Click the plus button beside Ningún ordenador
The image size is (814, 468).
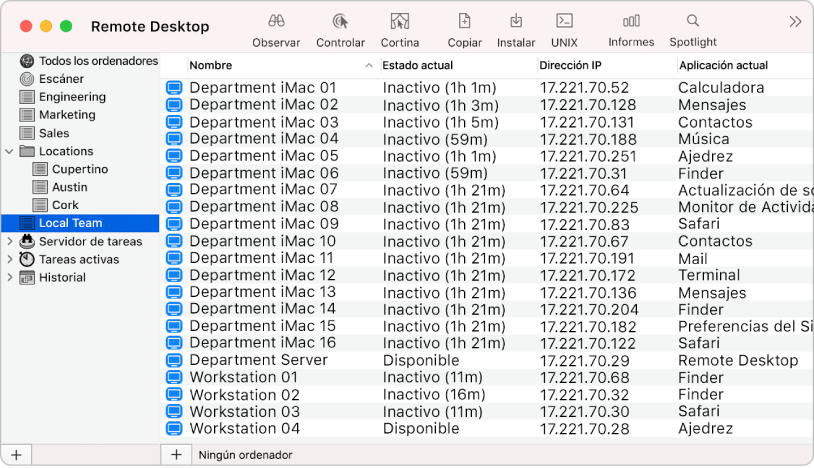click(177, 455)
